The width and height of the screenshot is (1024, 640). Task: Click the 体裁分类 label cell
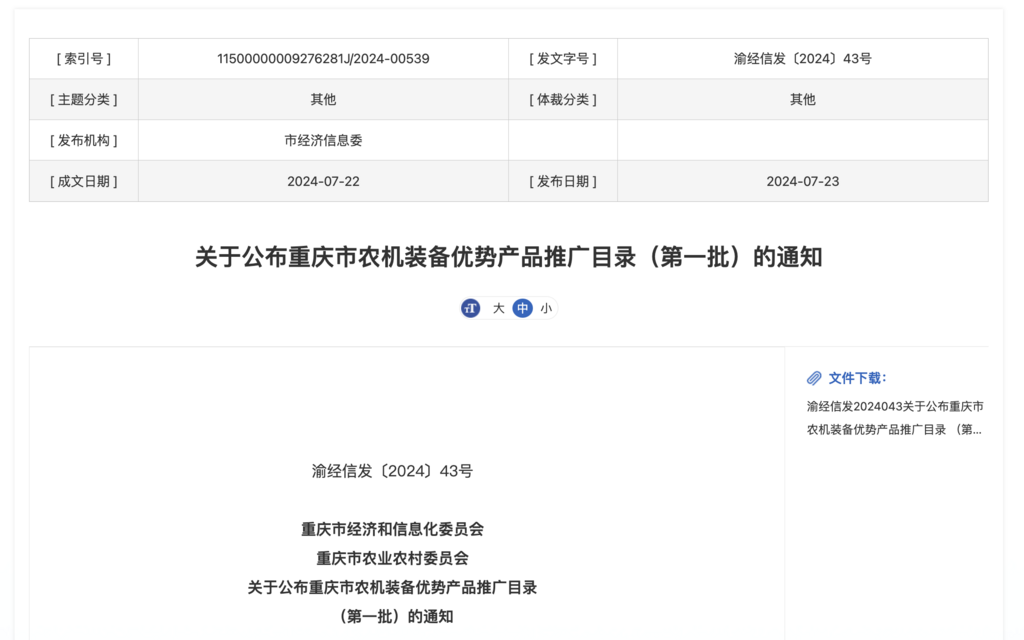[562, 100]
